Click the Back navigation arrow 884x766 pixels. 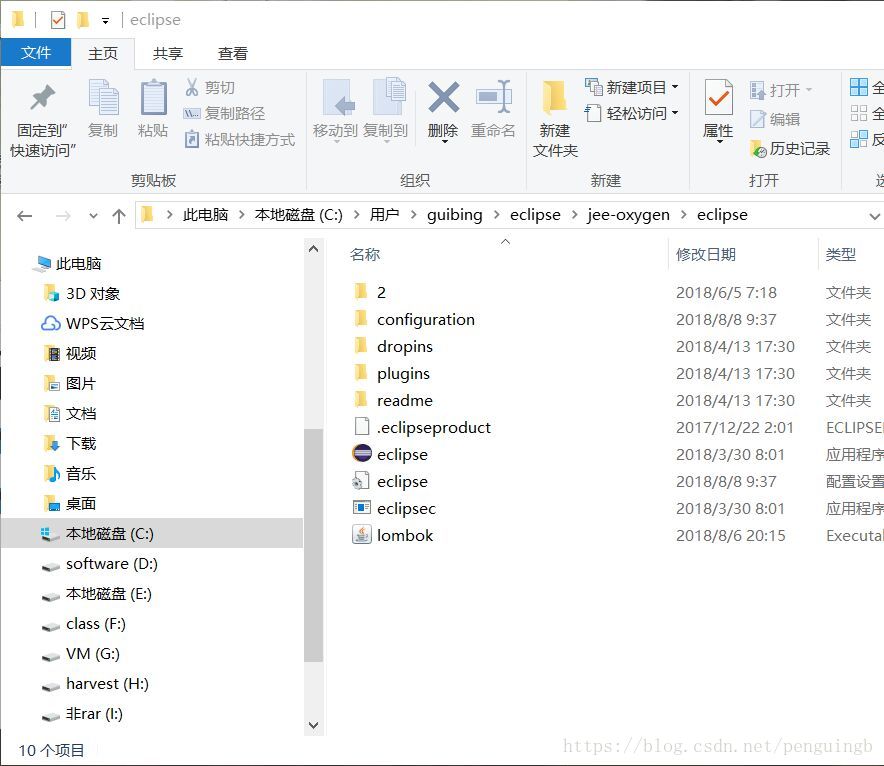click(25, 216)
